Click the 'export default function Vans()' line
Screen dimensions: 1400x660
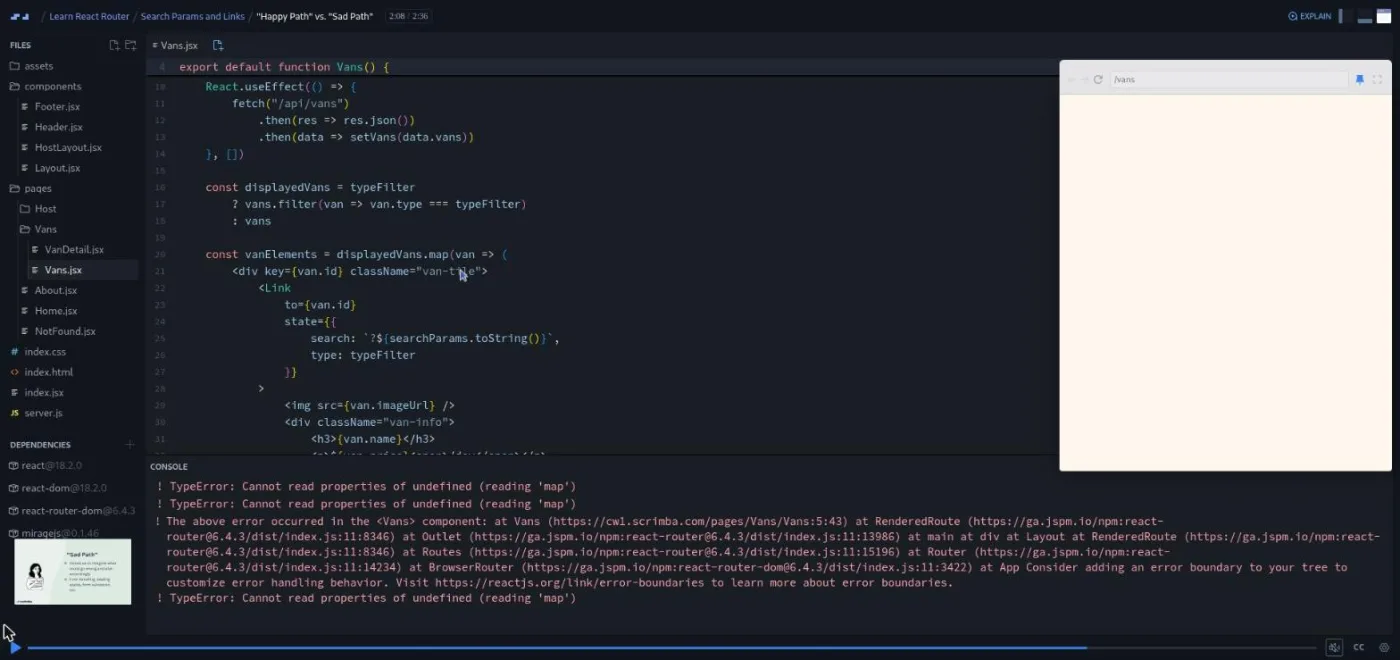284,67
